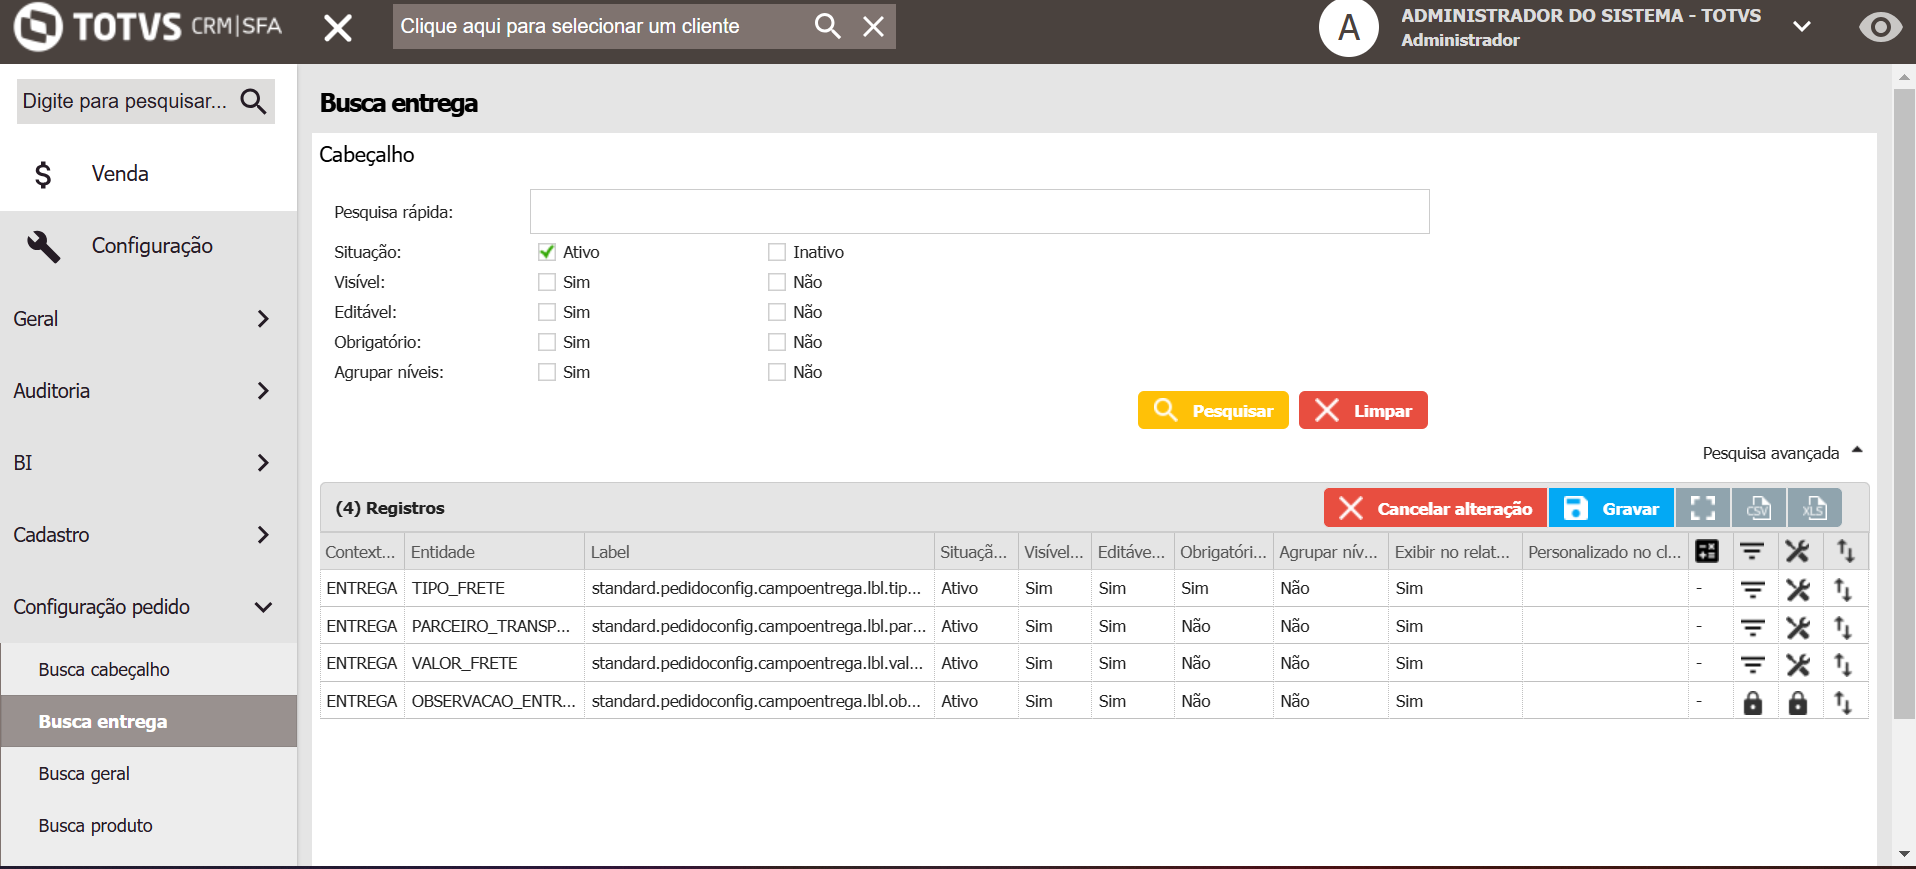Check Visível Não checkbox
Screen dimensions: 1916x869
777,282
